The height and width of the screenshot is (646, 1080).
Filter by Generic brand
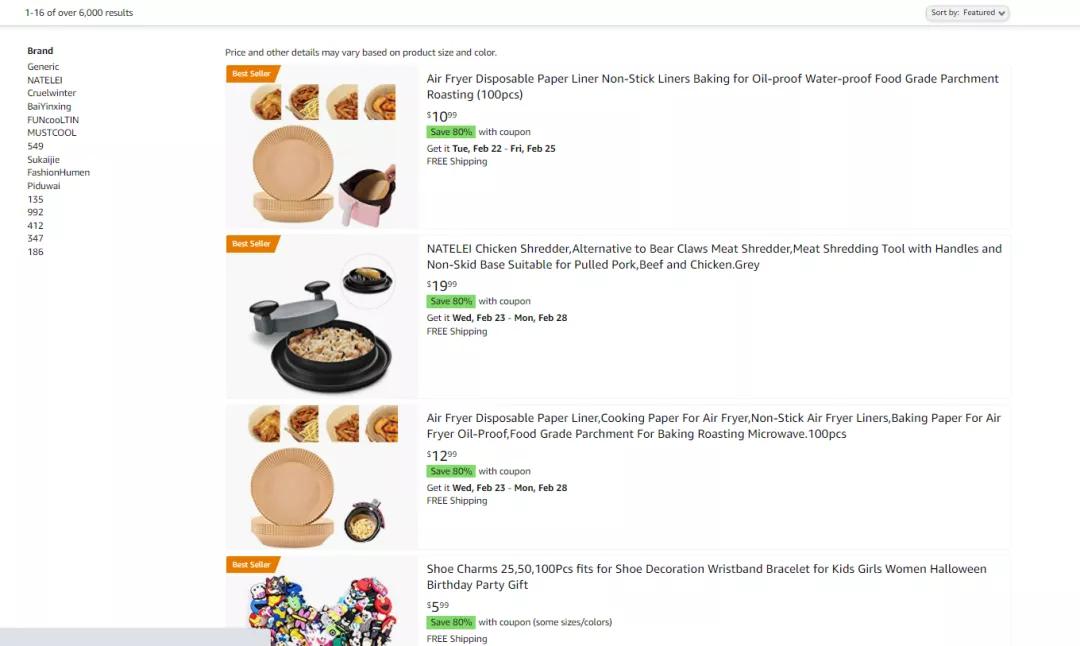pyautogui.click(x=43, y=67)
